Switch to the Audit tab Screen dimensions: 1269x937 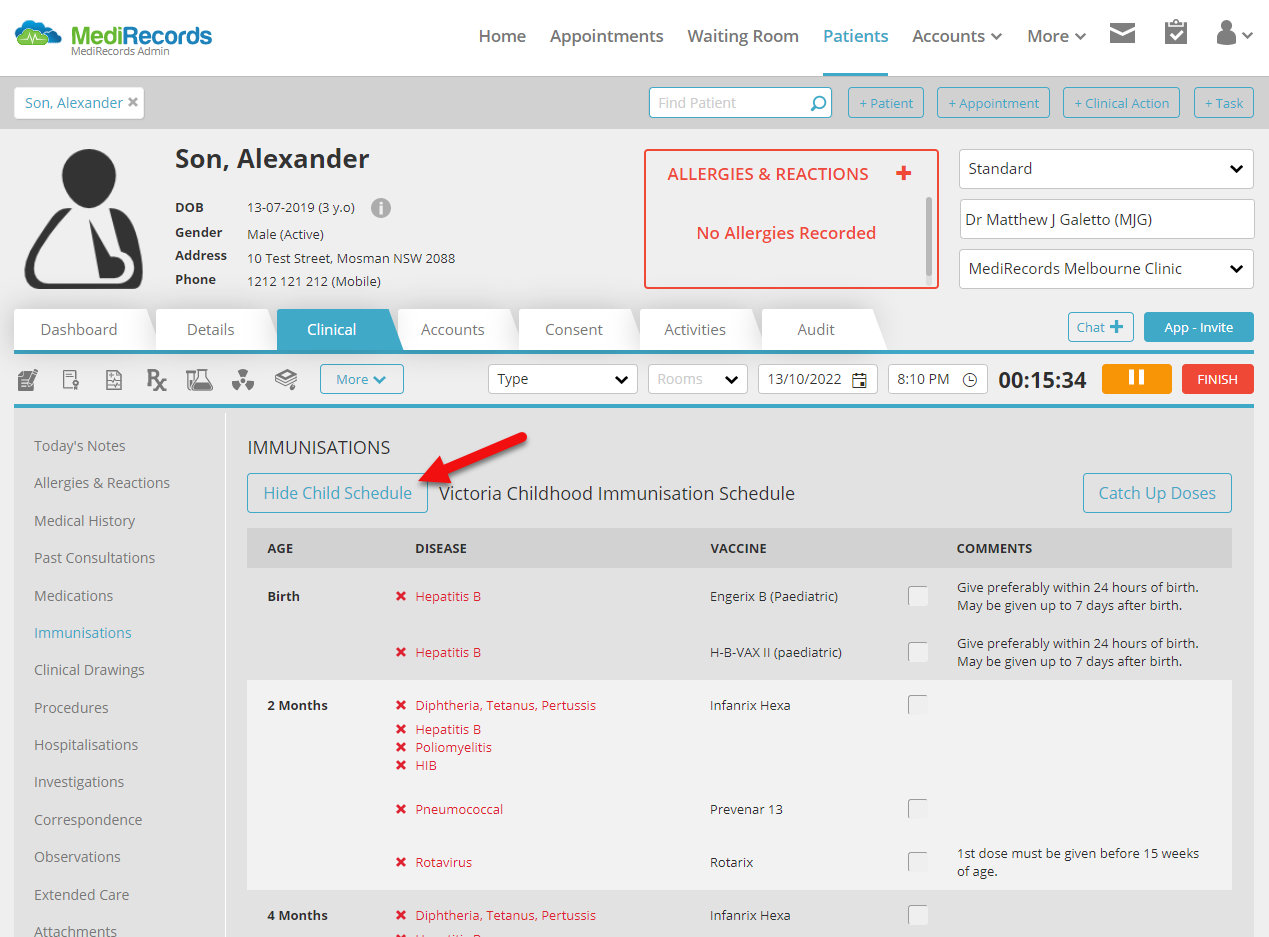coord(816,329)
